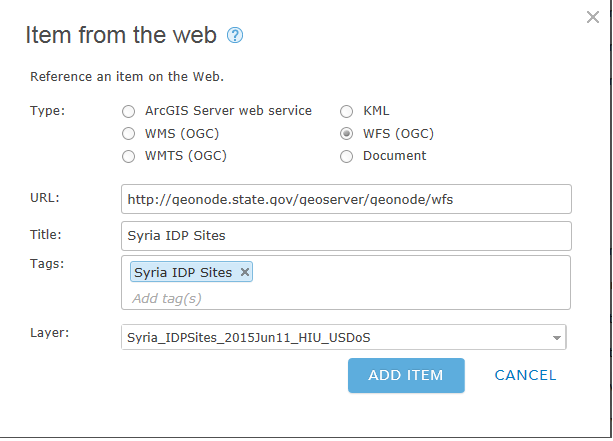Choose the KML type option
The image size is (613, 441).
coord(346,111)
